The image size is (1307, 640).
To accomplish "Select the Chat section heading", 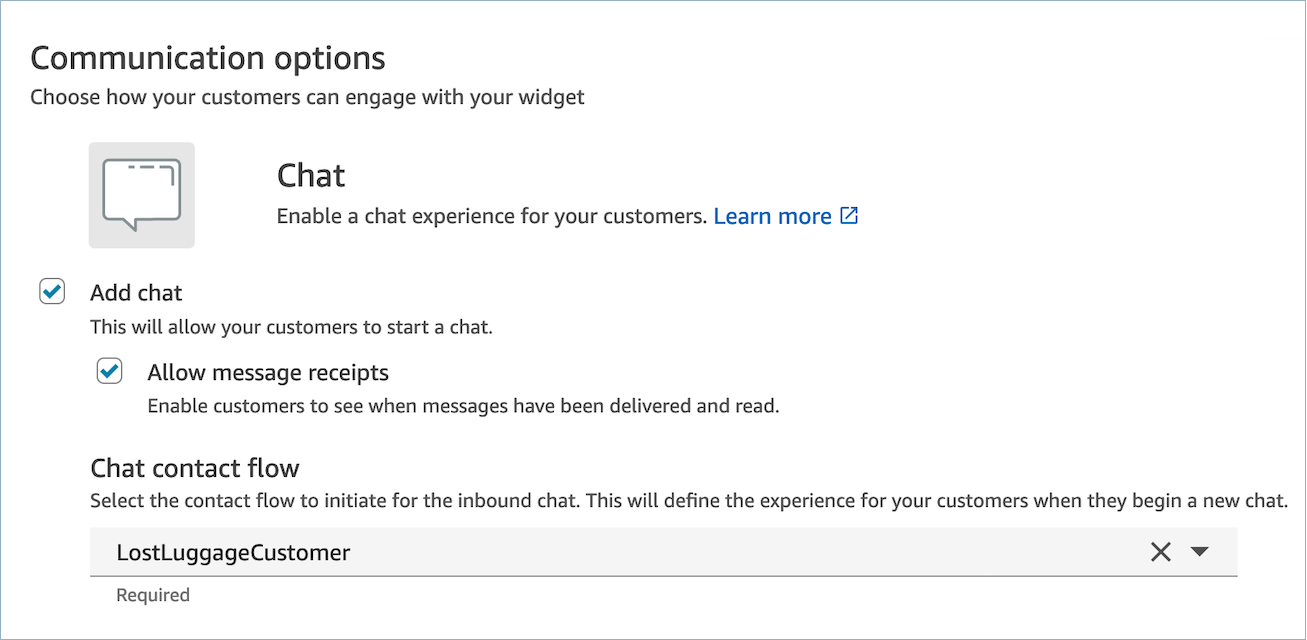I will (x=311, y=175).
